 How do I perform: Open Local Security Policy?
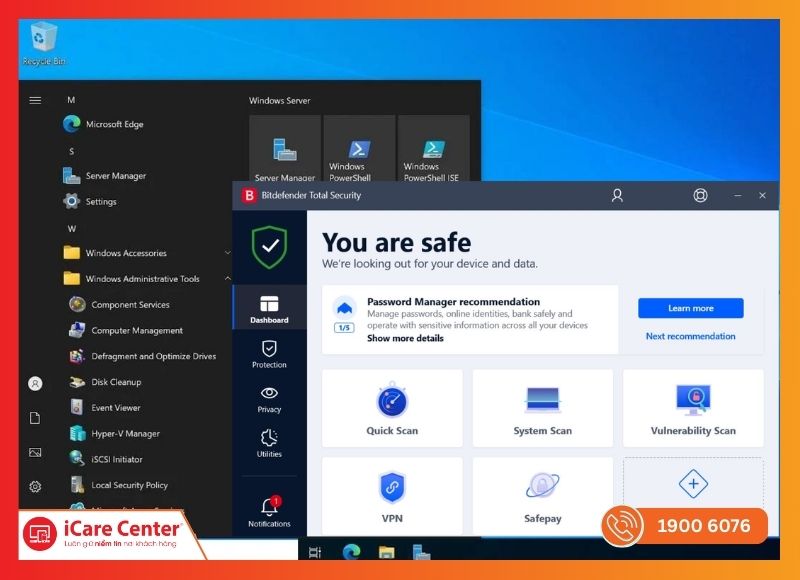pos(119,485)
